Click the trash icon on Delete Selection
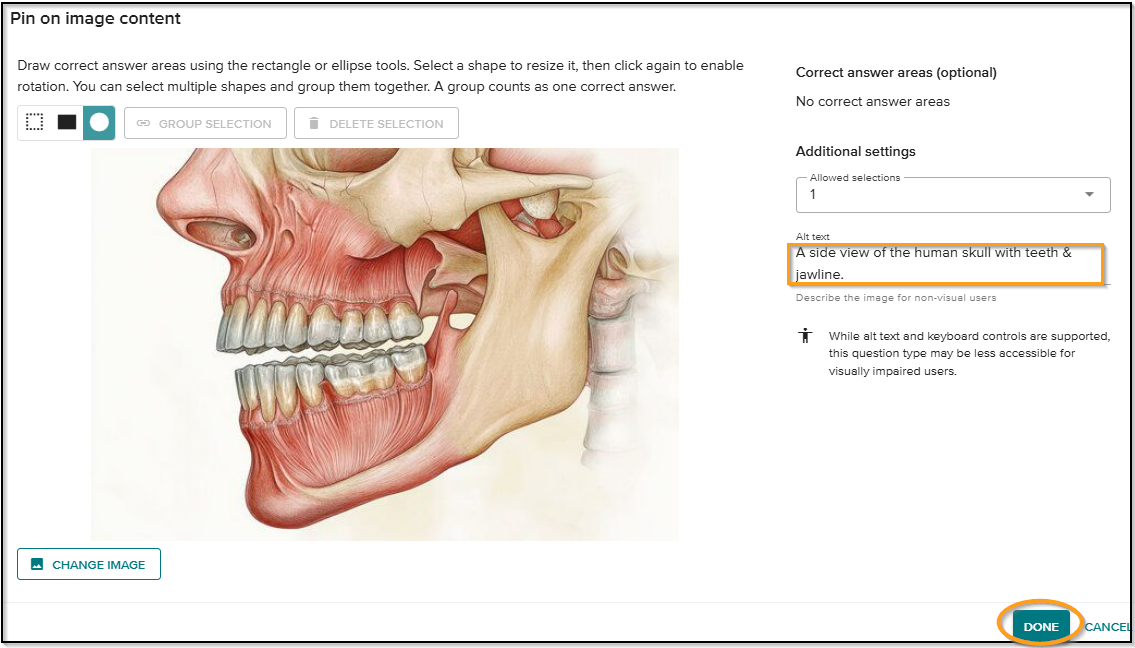1135x648 pixels. (x=314, y=123)
